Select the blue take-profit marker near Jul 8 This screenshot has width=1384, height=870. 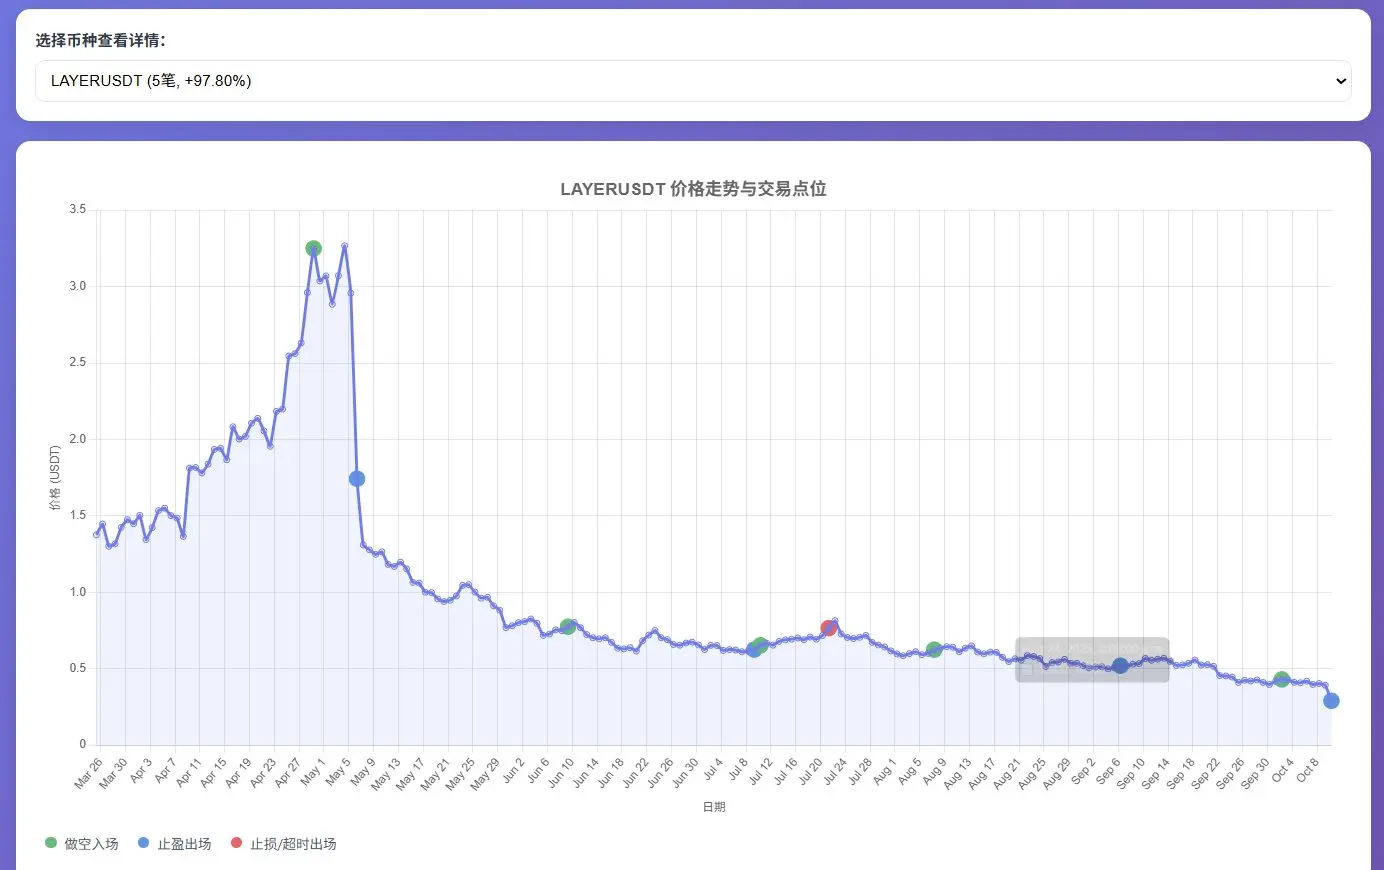coord(753,650)
